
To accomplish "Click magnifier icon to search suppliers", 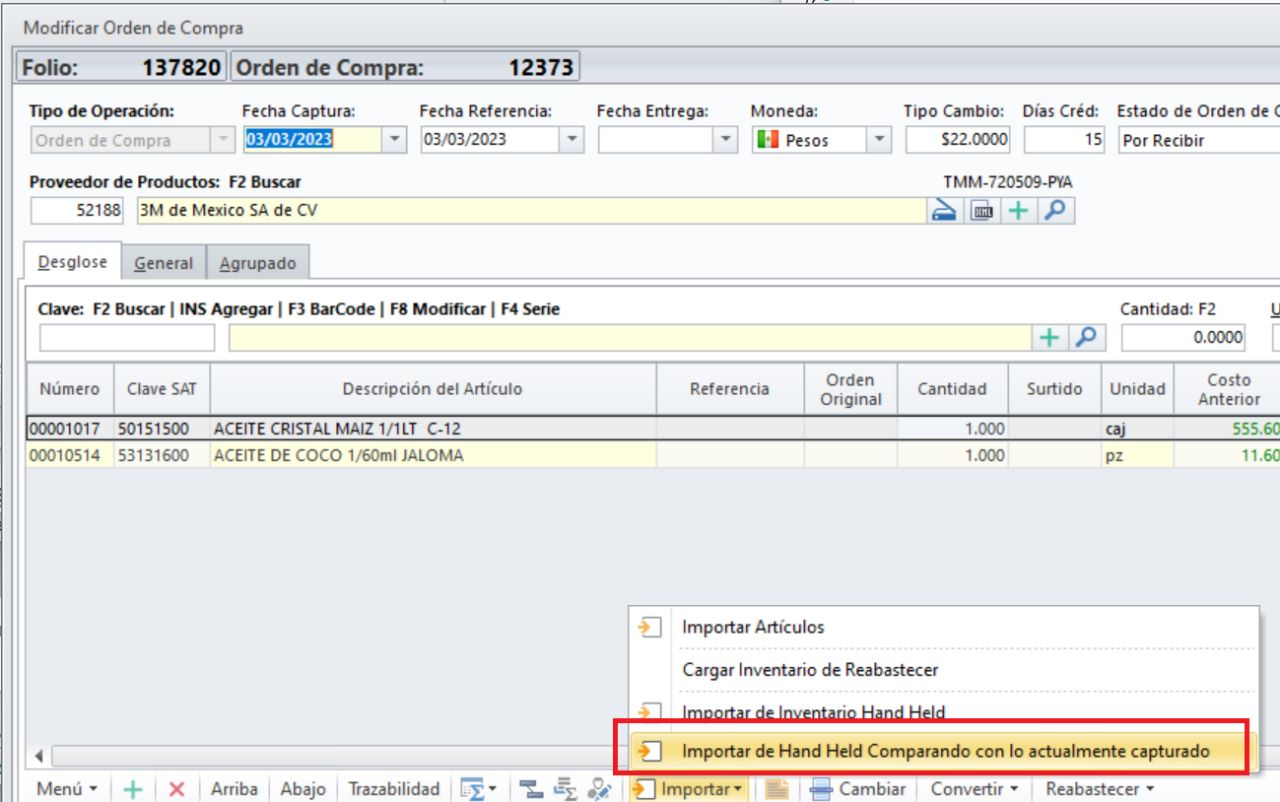I will pos(1055,211).
